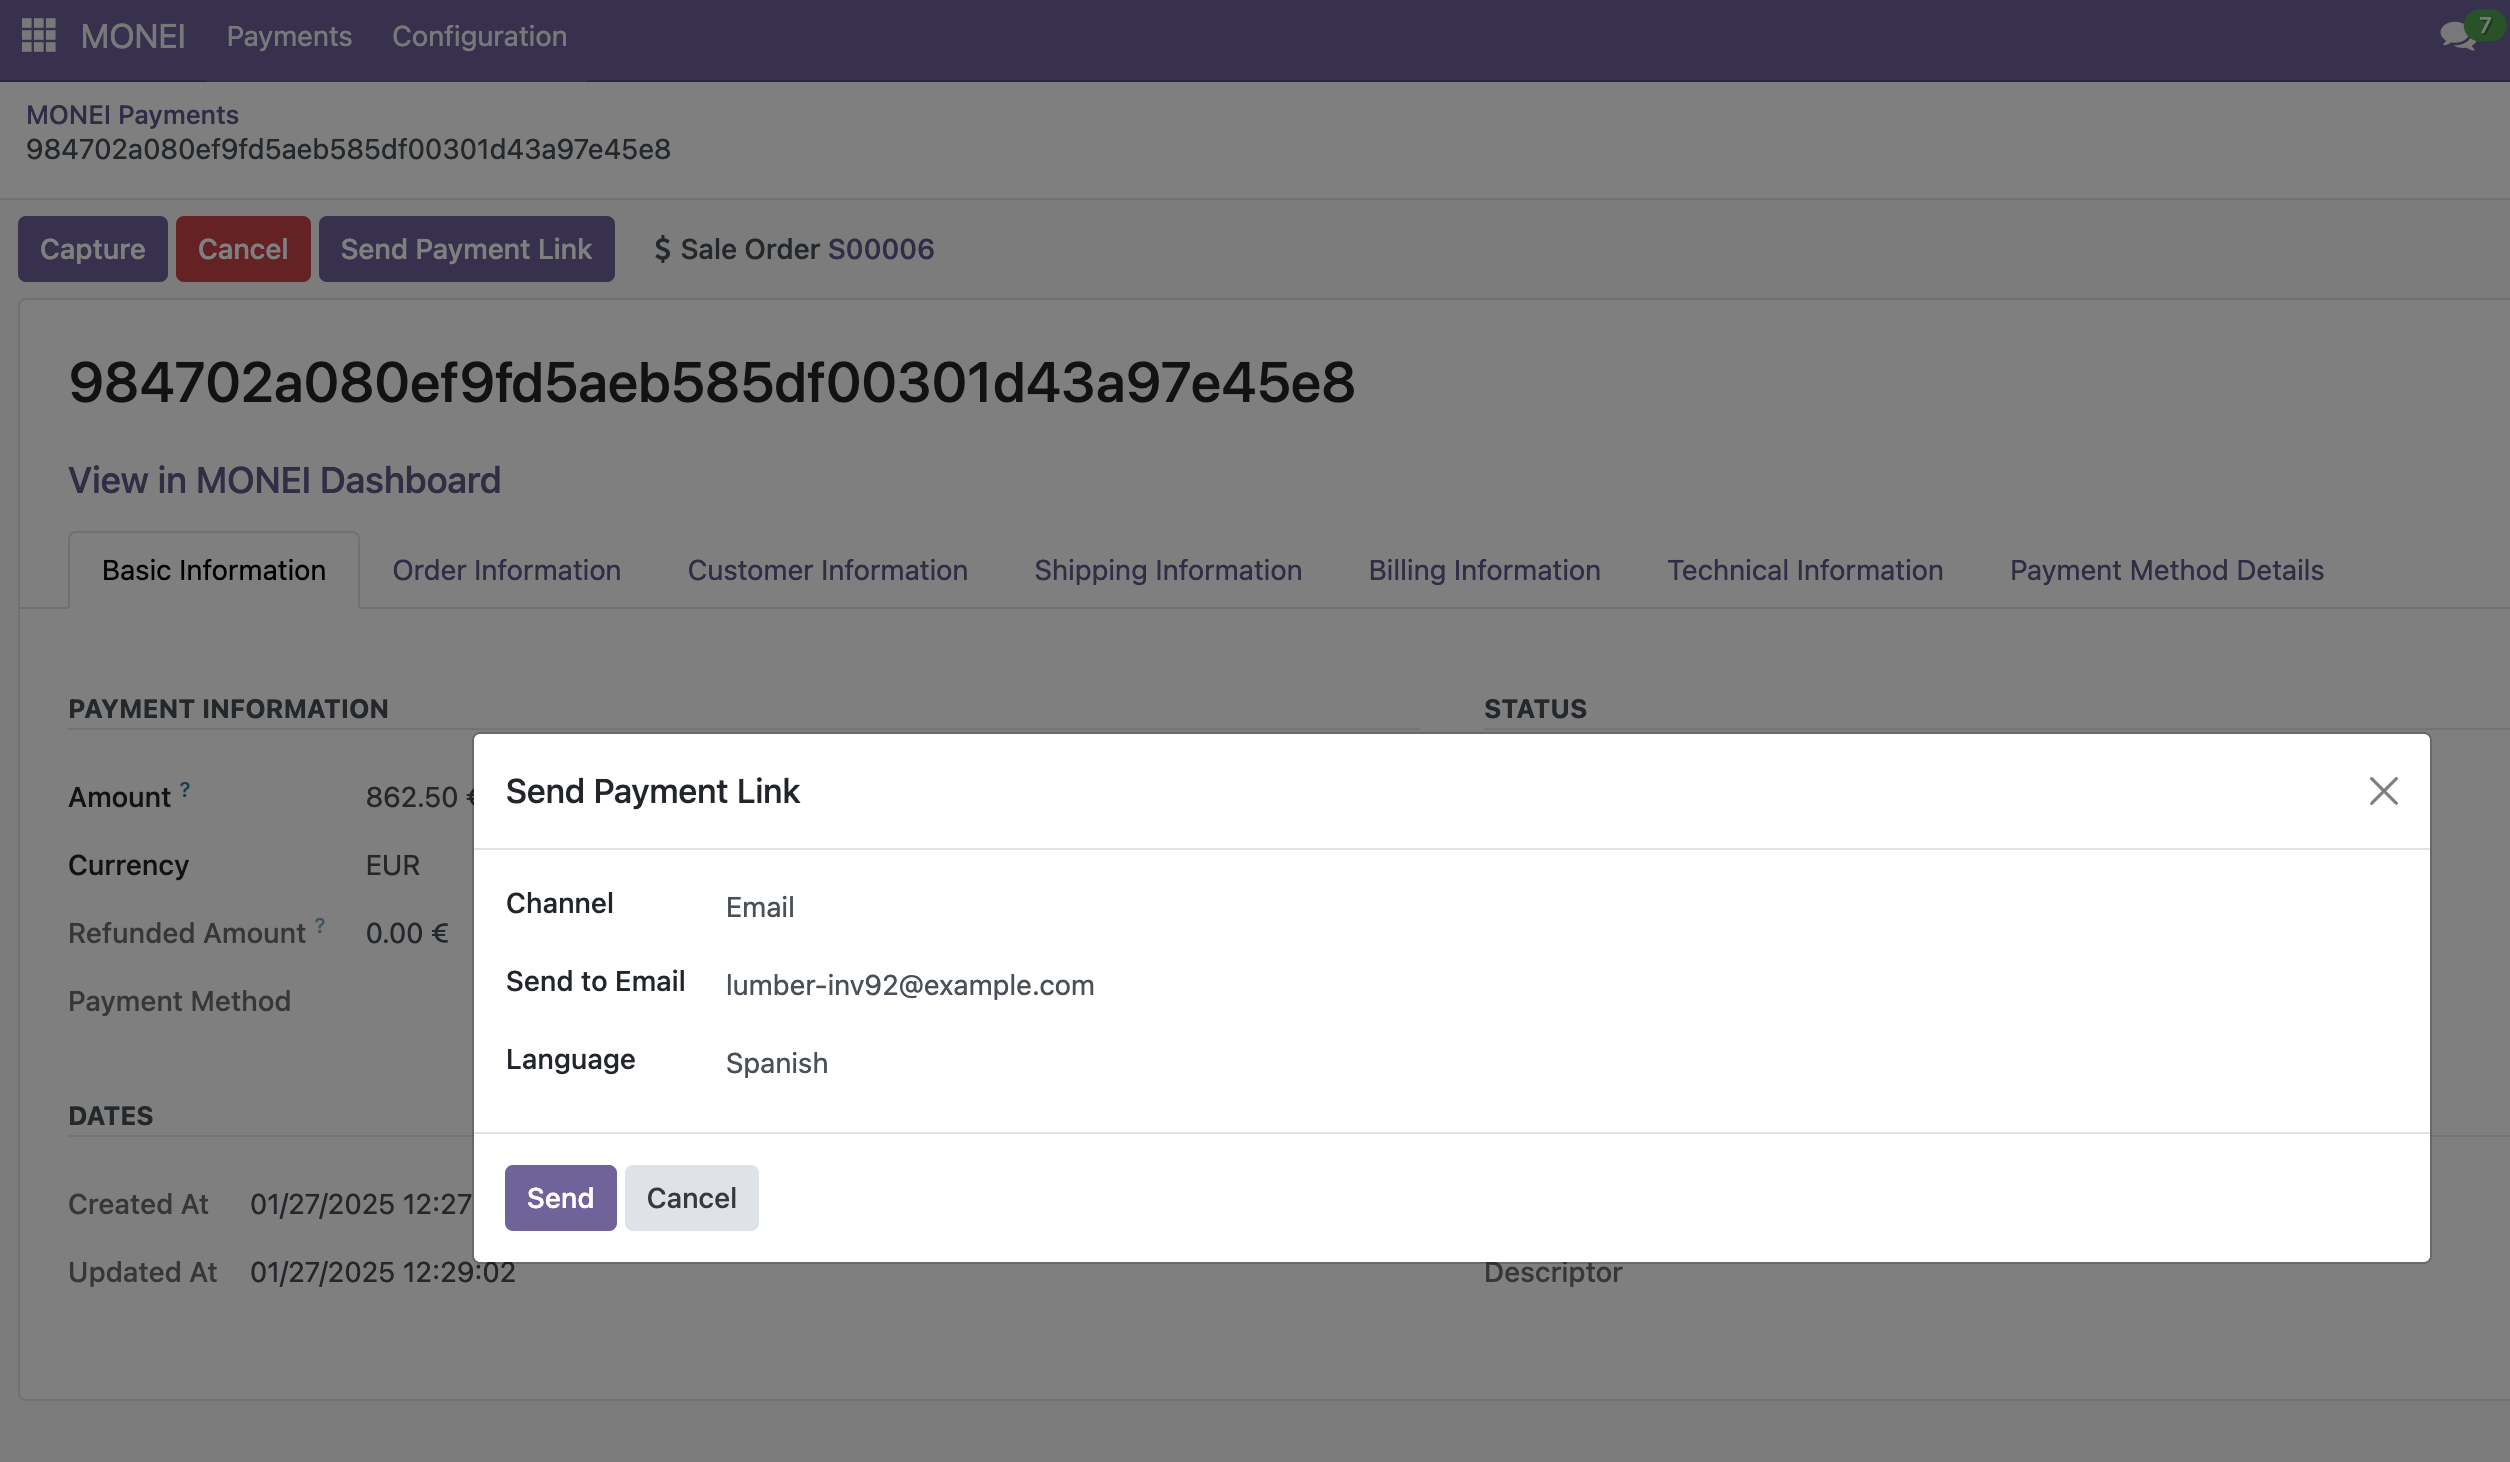Image resolution: width=2510 pixels, height=1462 pixels.
Task: Switch to the Technical Information tab
Action: (1805, 569)
